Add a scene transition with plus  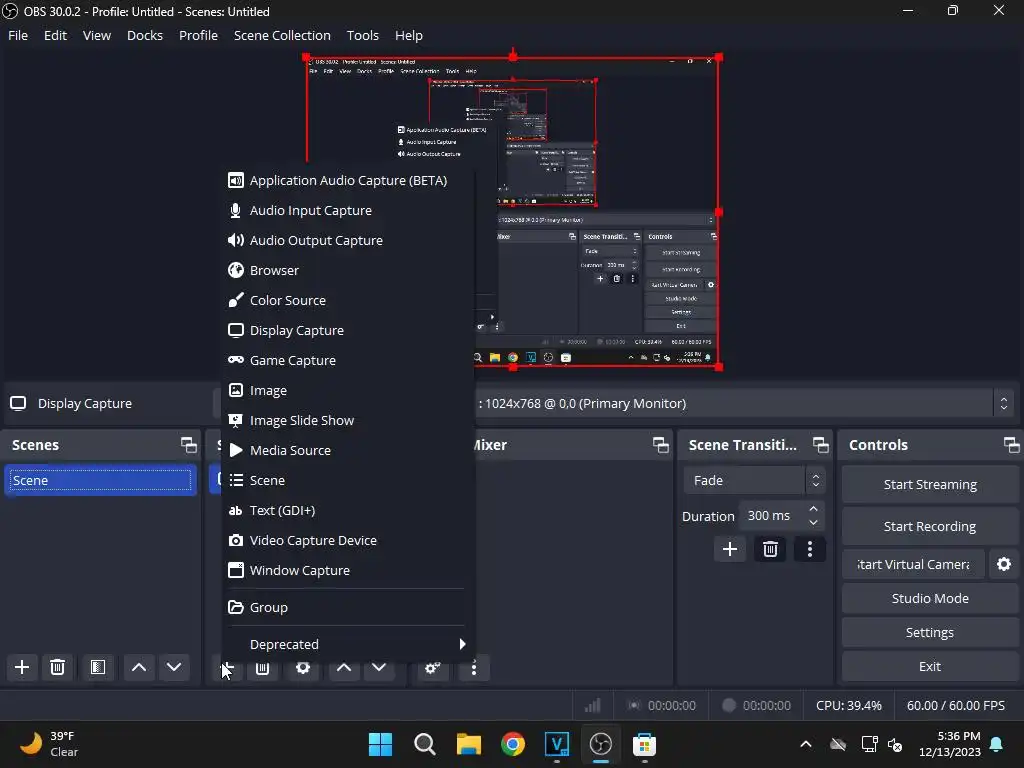(729, 549)
